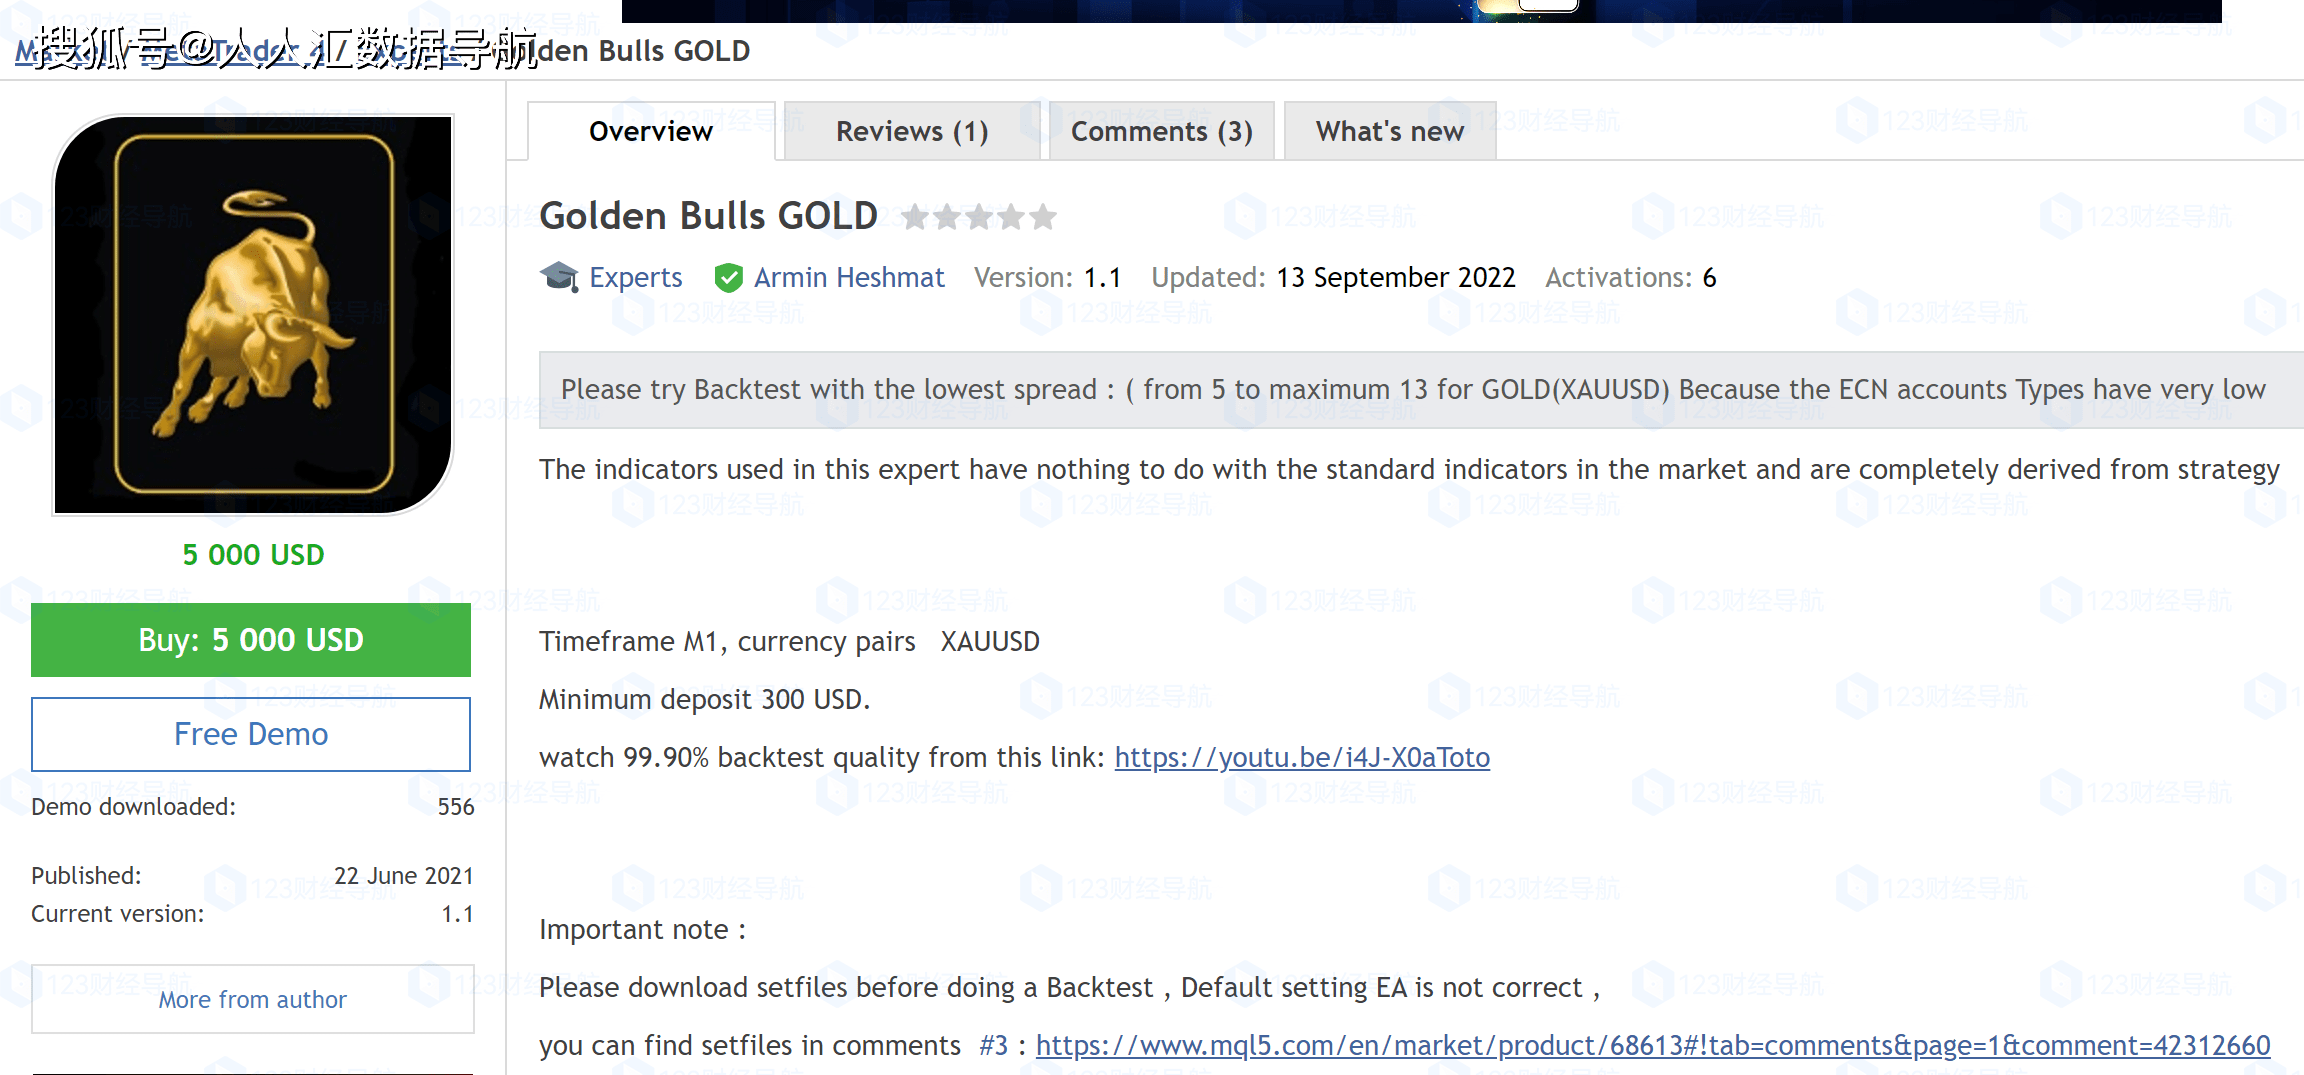The height and width of the screenshot is (1075, 2304).
Task: Switch to the What's new tab
Action: [1389, 131]
